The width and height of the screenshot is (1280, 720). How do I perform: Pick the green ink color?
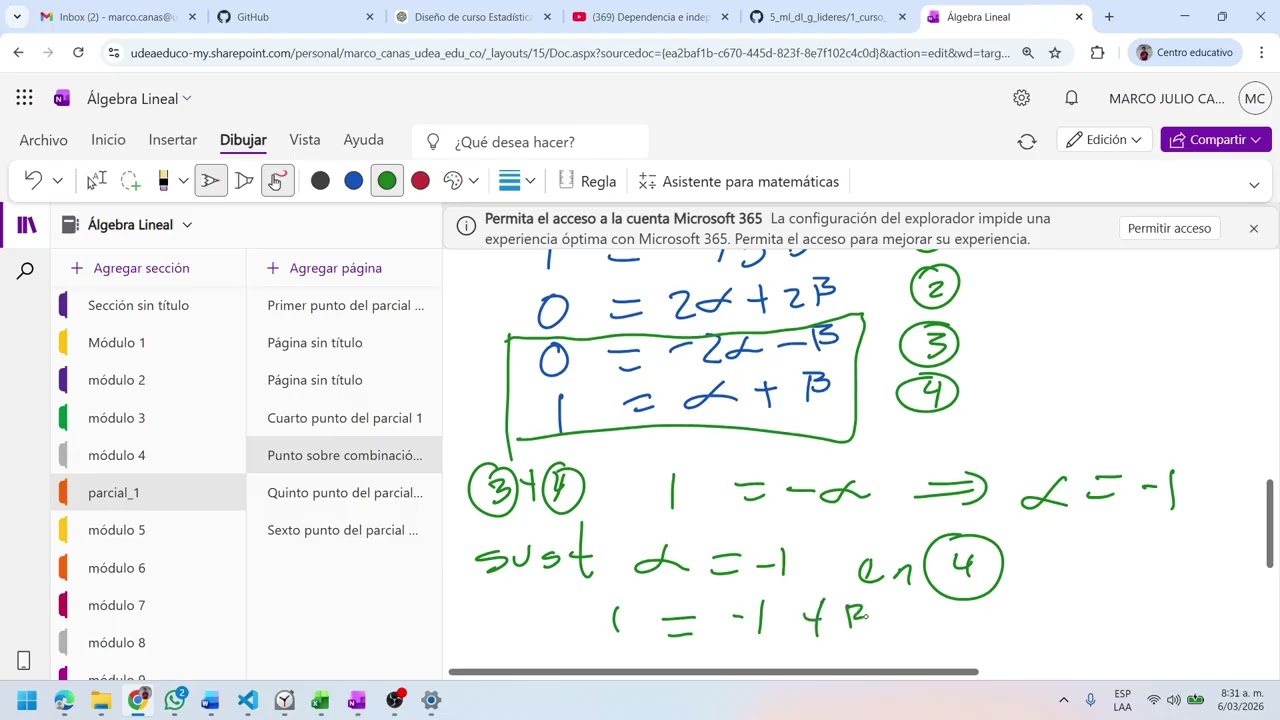pyautogui.click(x=387, y=181)
